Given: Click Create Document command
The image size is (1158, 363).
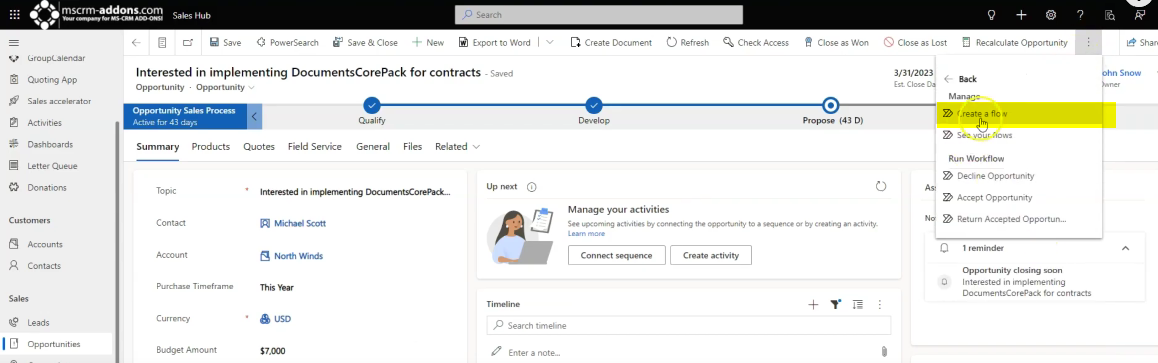Looking at the screenshot, I should 611,43.
